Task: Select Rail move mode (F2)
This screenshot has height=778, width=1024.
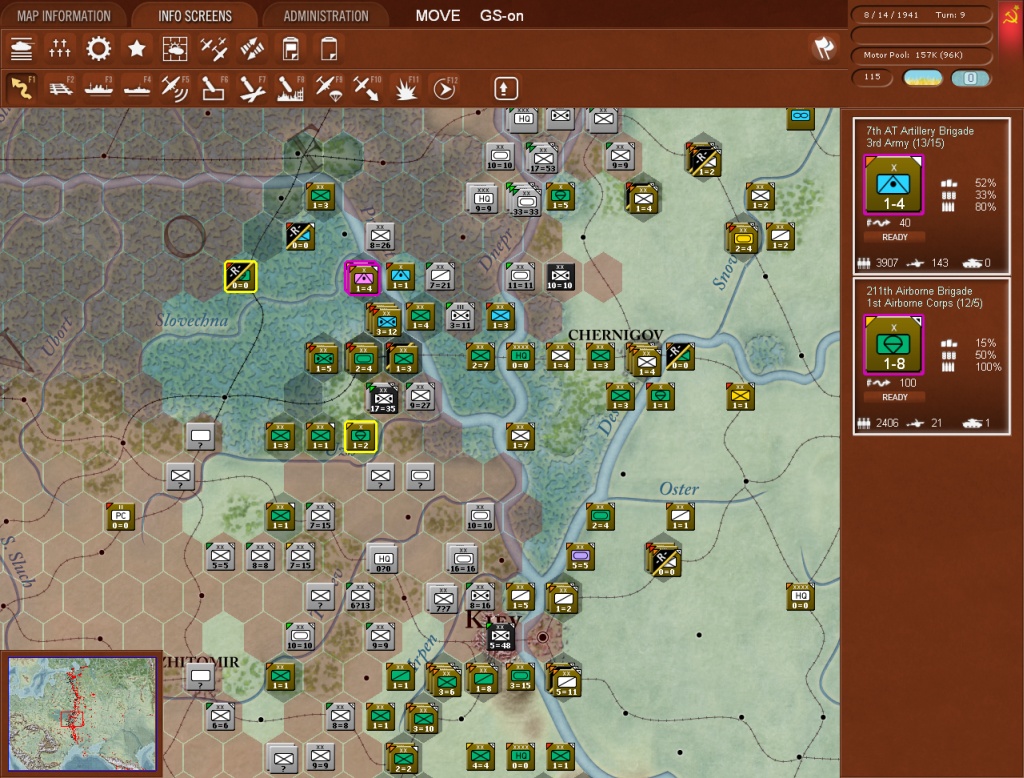Action: click(x=61, y=88)
